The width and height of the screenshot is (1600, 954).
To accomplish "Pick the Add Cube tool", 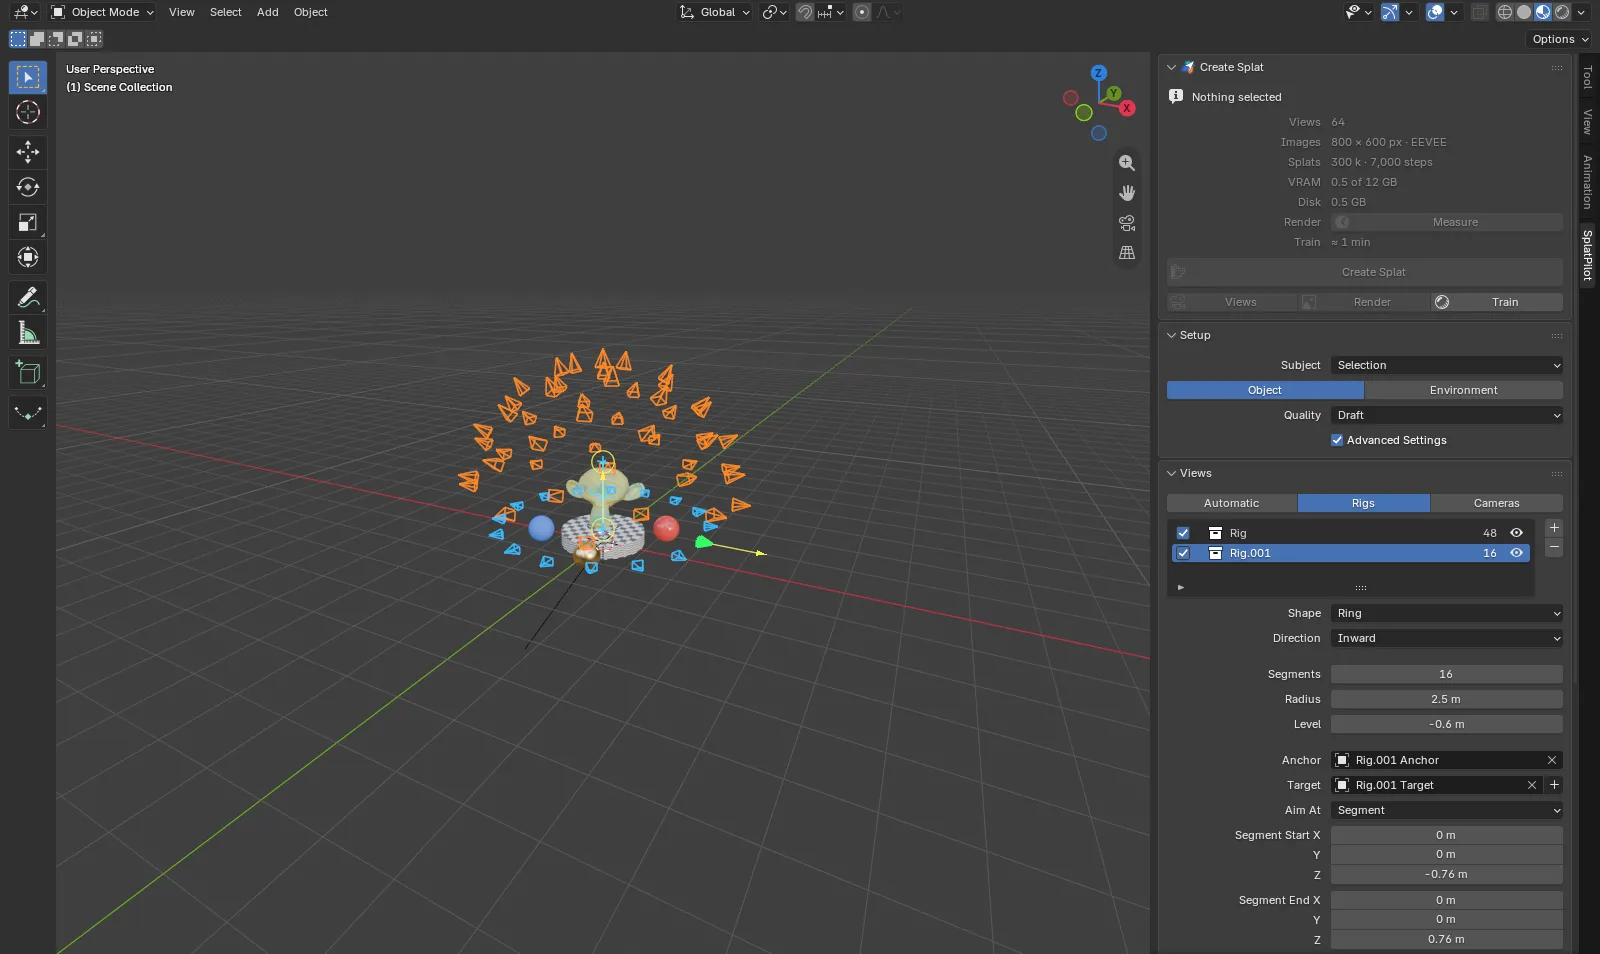I will coord(28,373).
